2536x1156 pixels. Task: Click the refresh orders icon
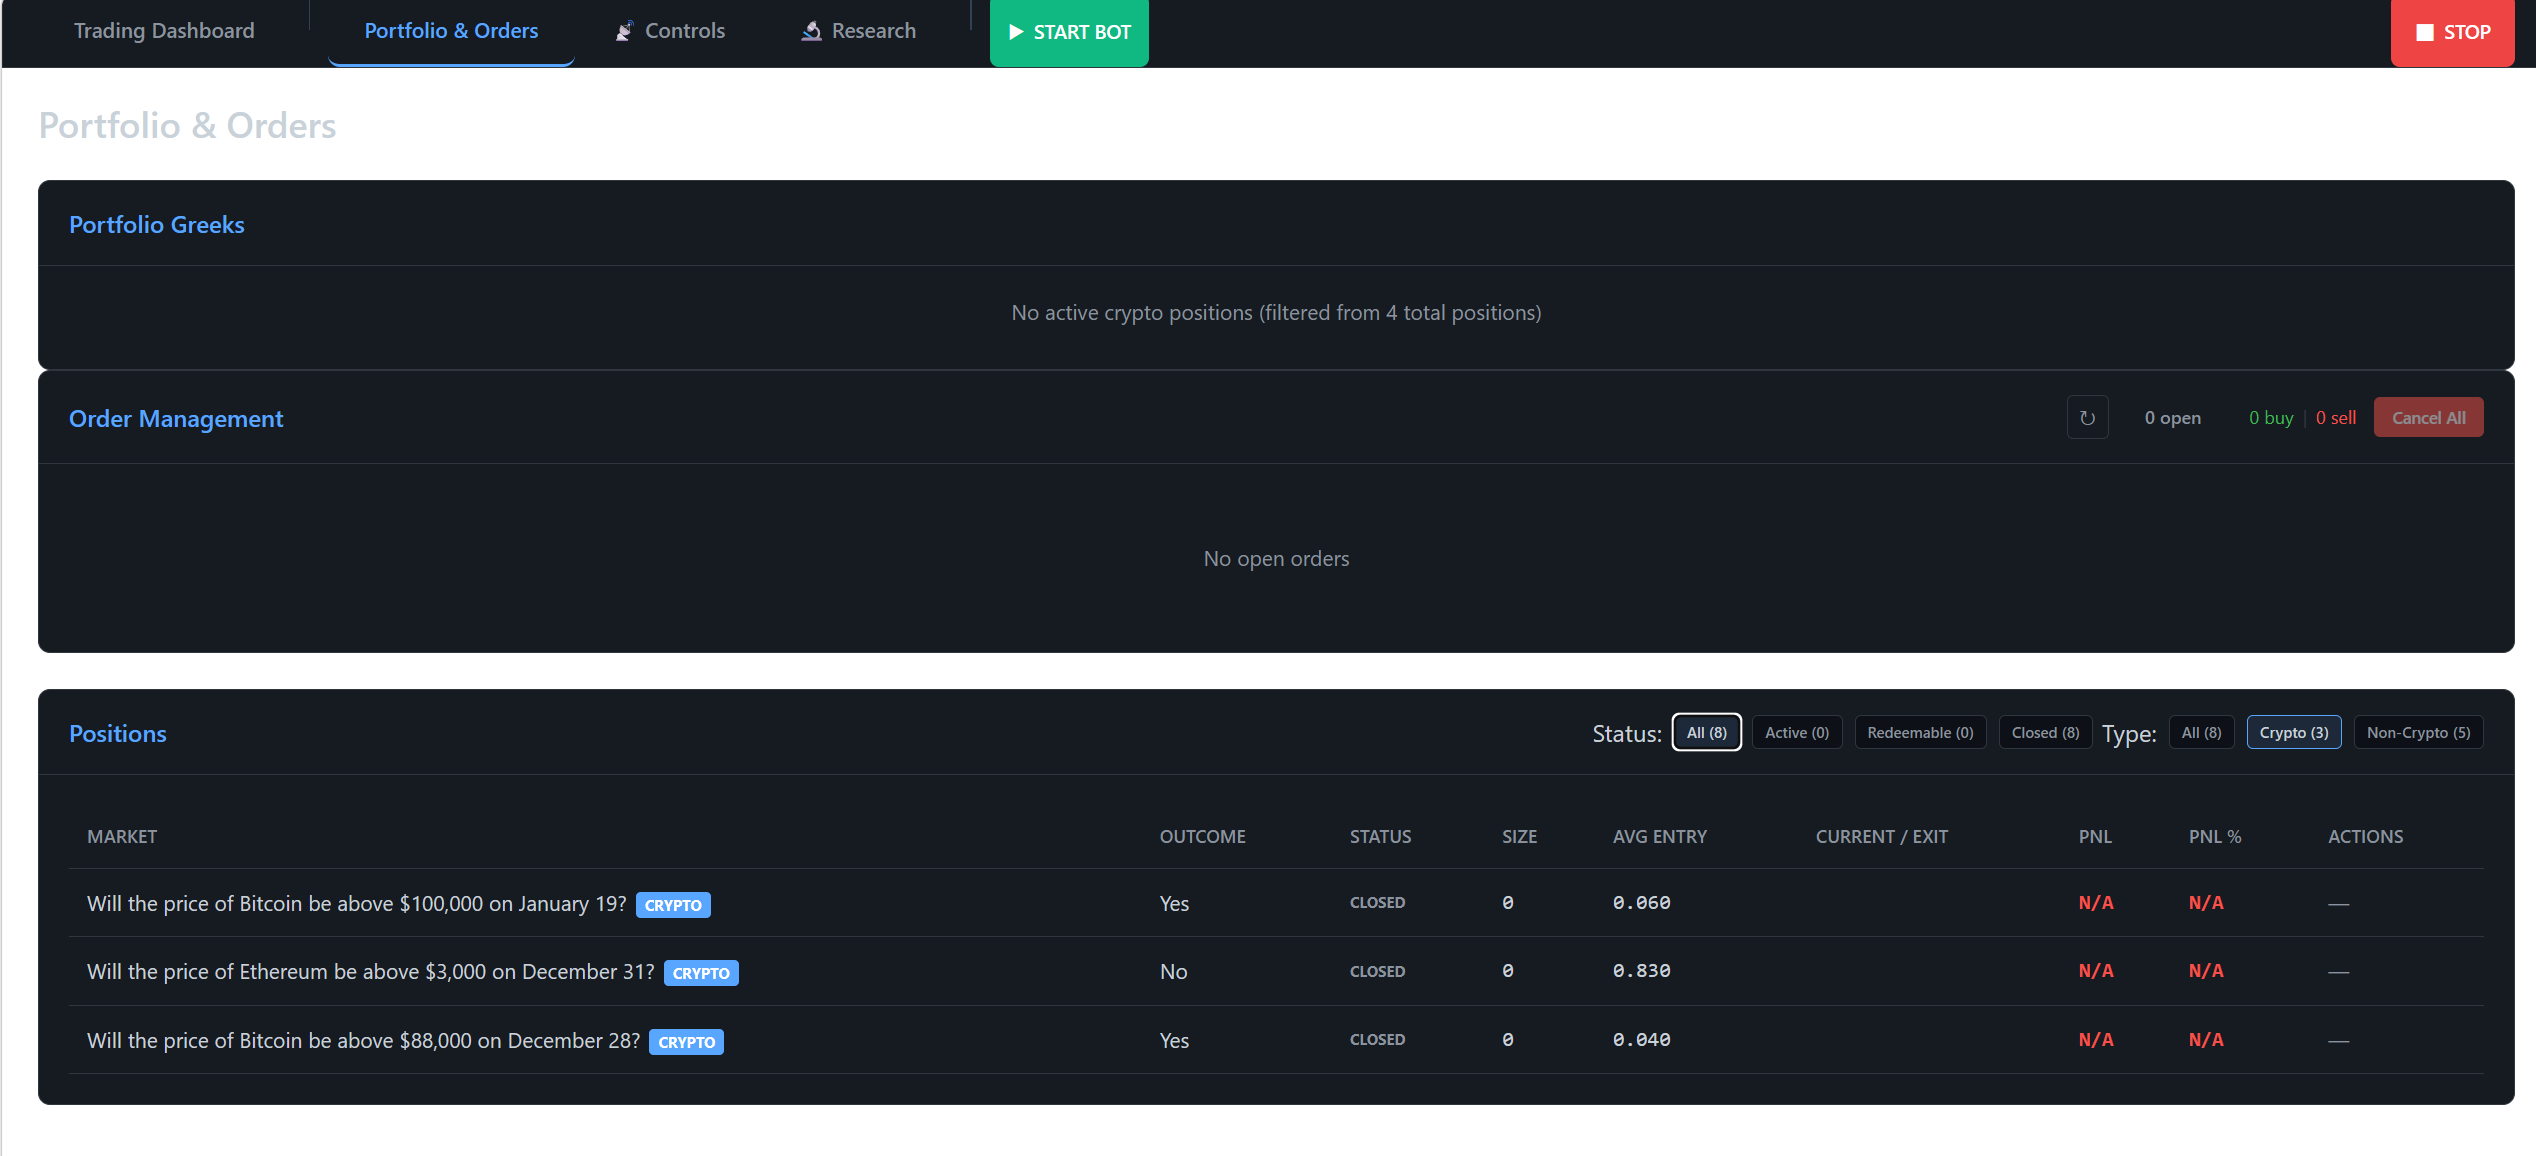click(x=2087, y=418)
